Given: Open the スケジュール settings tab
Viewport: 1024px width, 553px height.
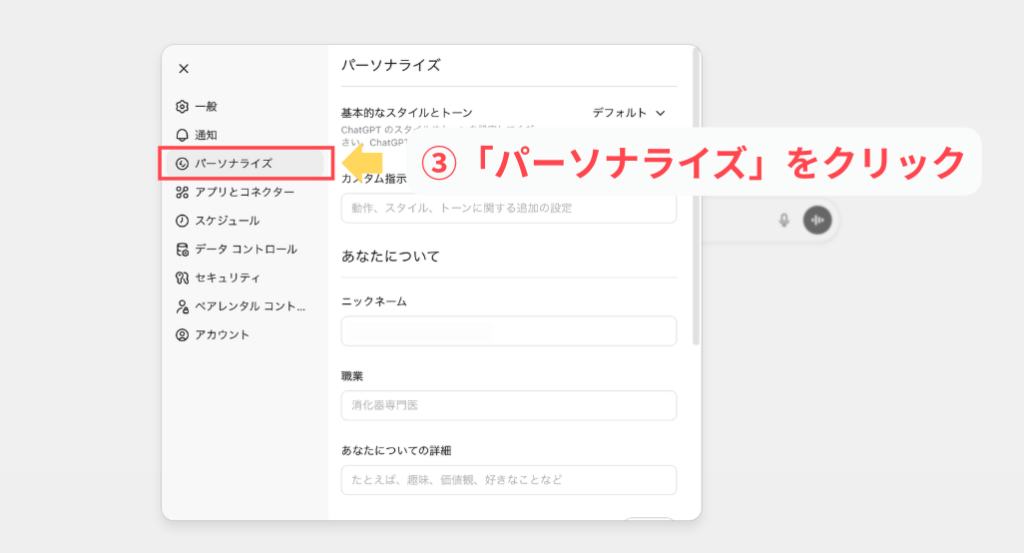Looking at the screenshot, I should pos(227,220).
